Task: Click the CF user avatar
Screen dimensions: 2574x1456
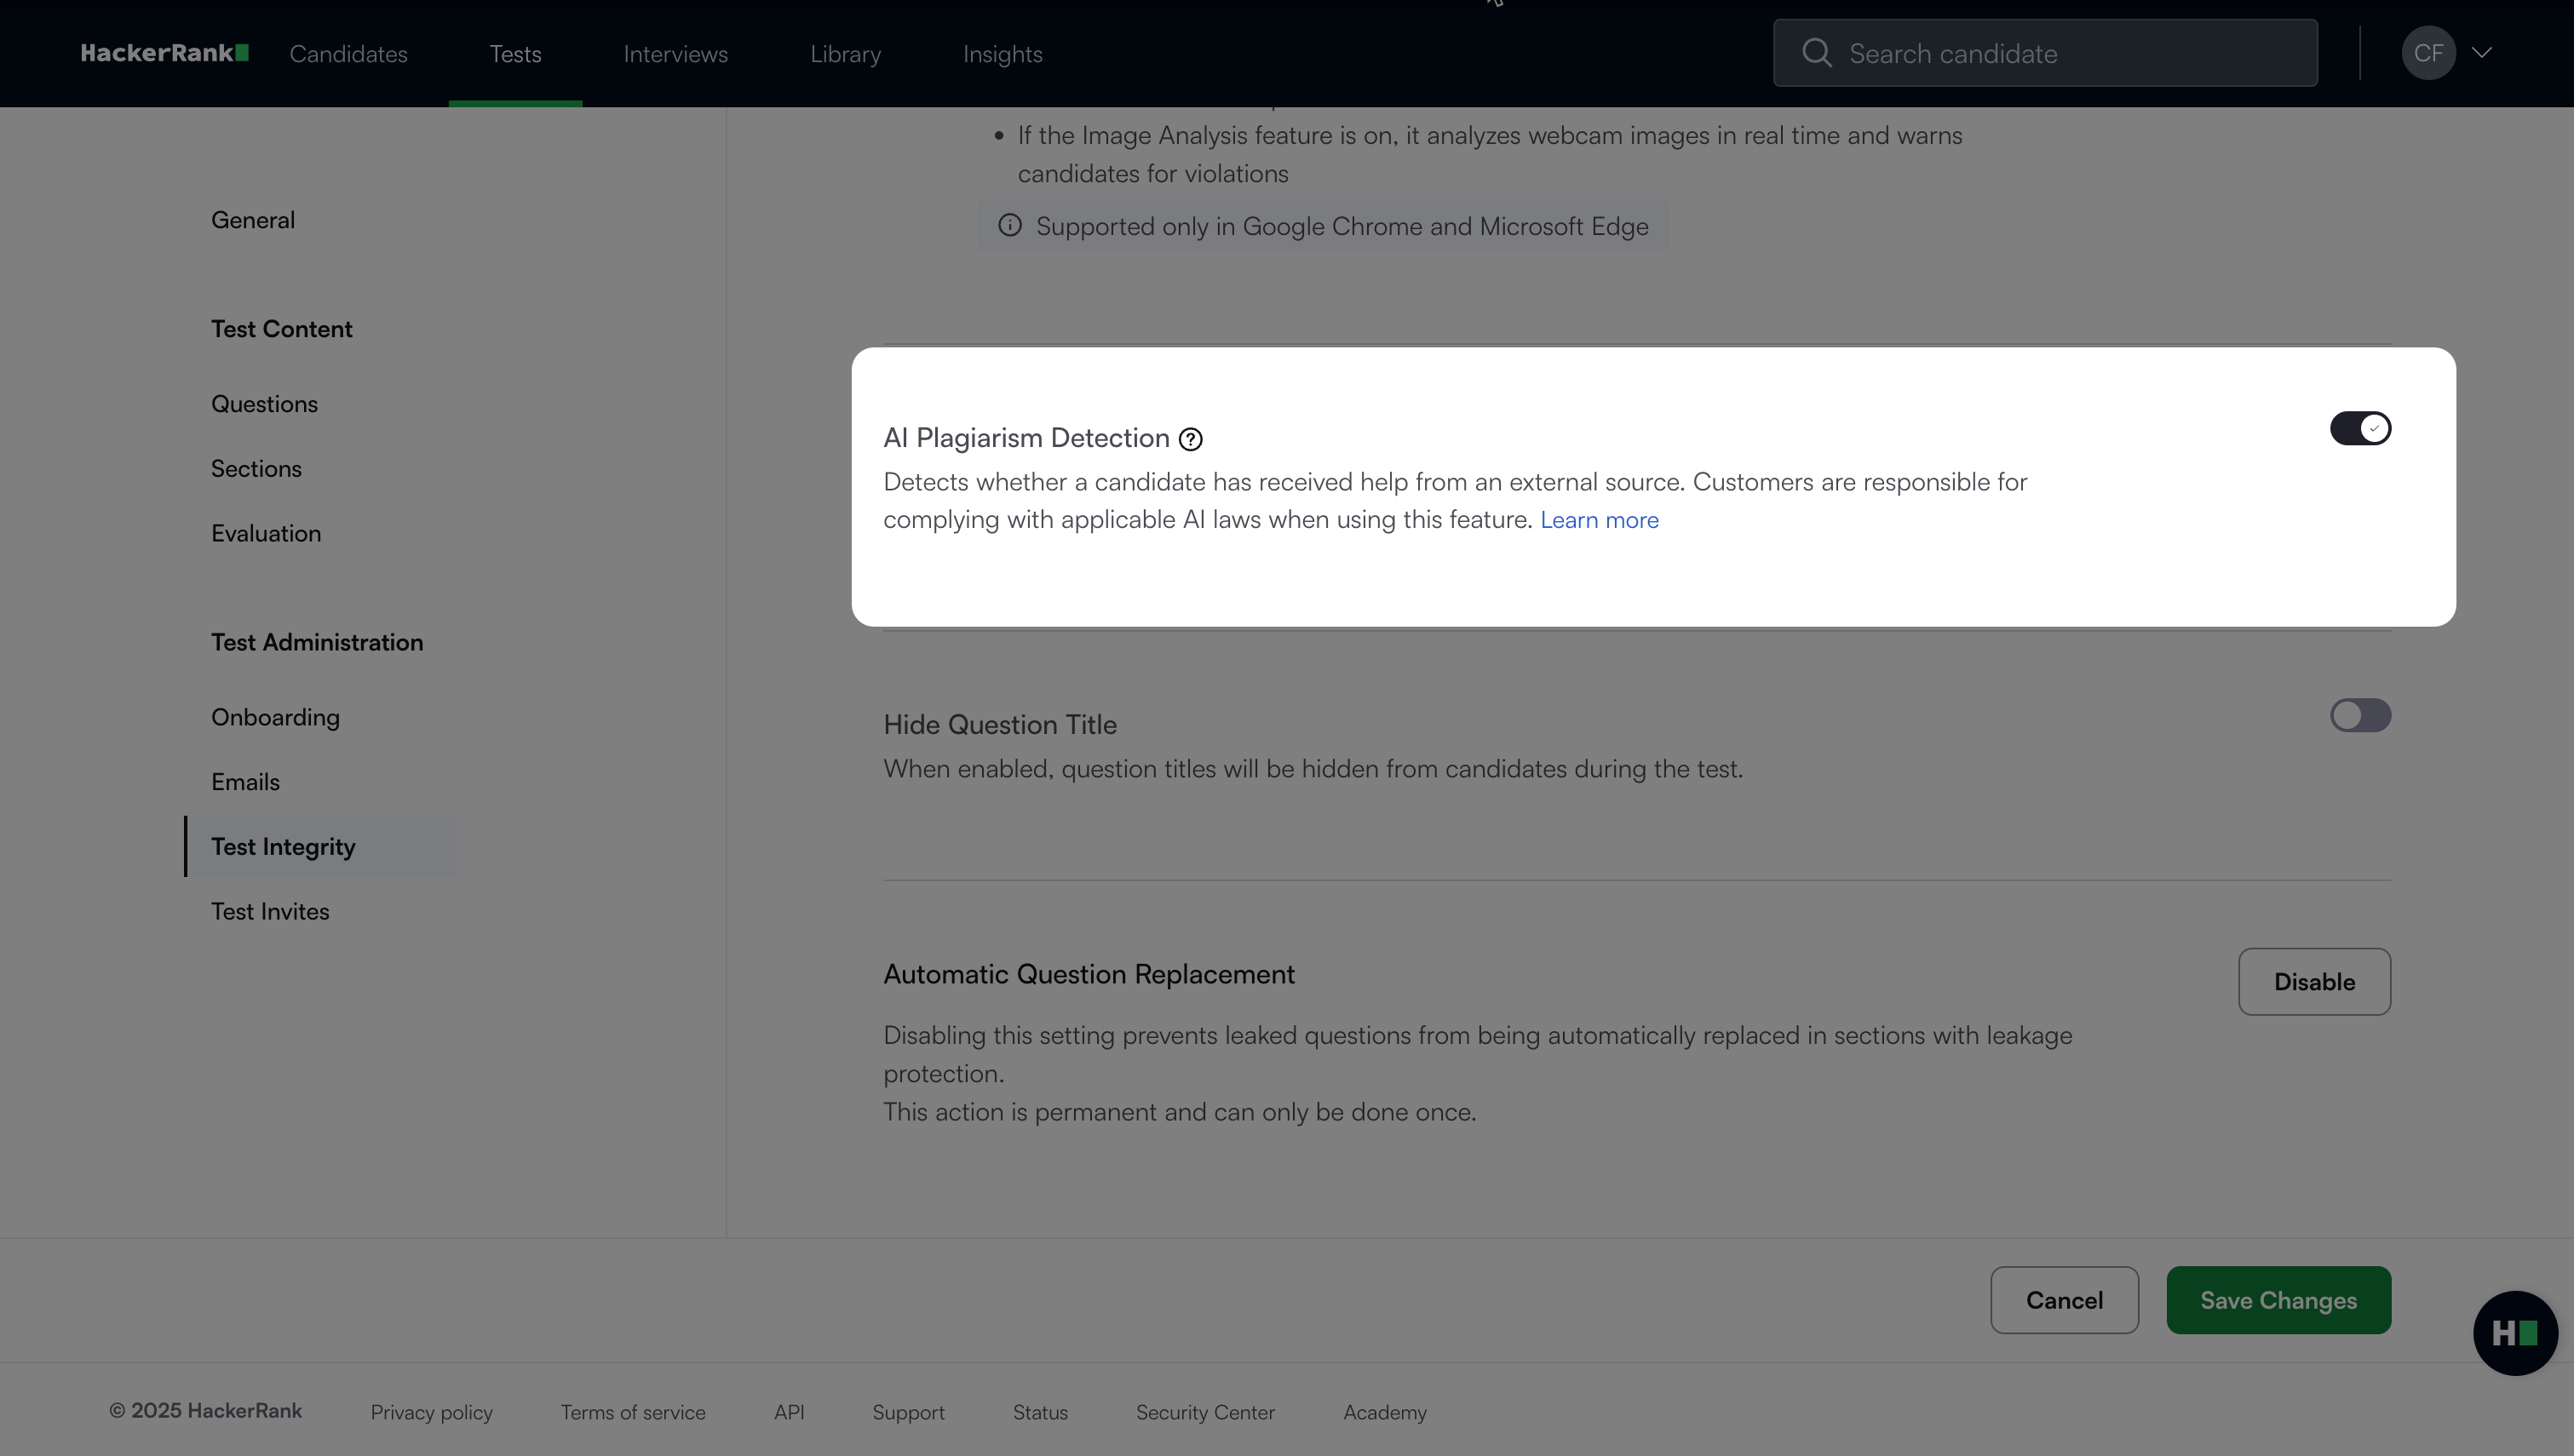Action: point(2428,53)
